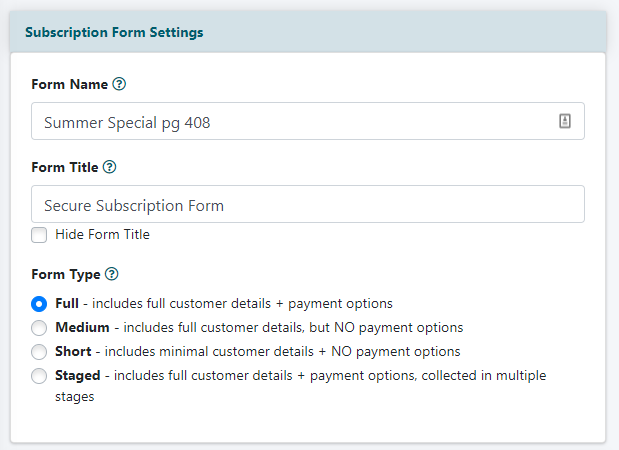Viewport: 619px width, 450px height.
Task: Choose the Medium form type radio button
Action: point(39,327)
